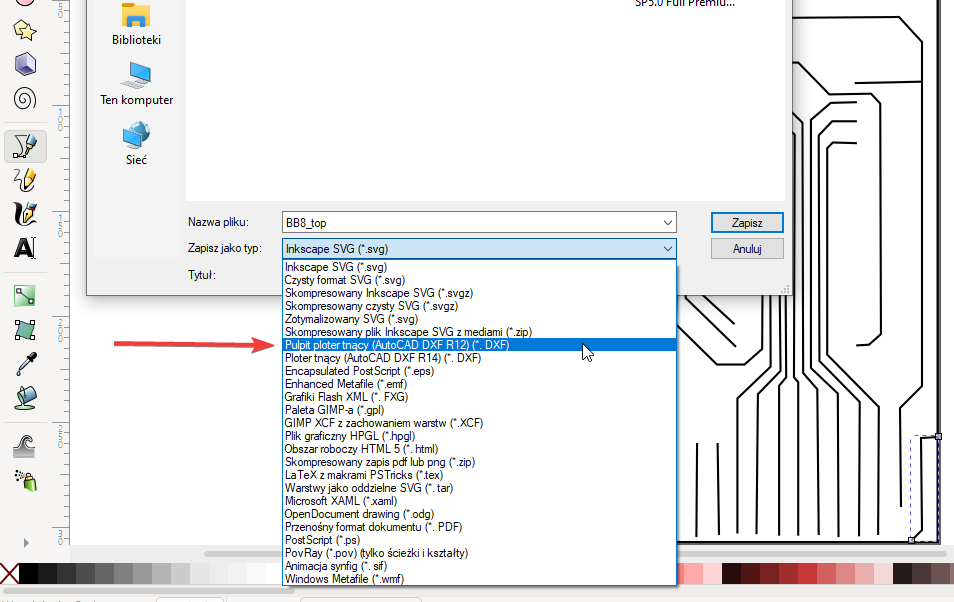The image size is (954, 602).
Task: Select OpenDocument drawing (*.odg)
Action: (x=479, y=514)
